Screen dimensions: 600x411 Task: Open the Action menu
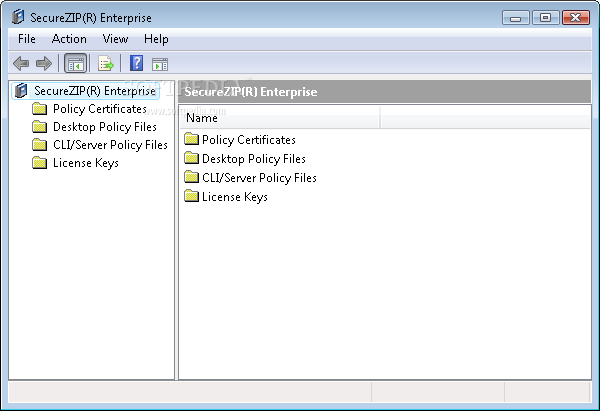click(x=69, y=39)
